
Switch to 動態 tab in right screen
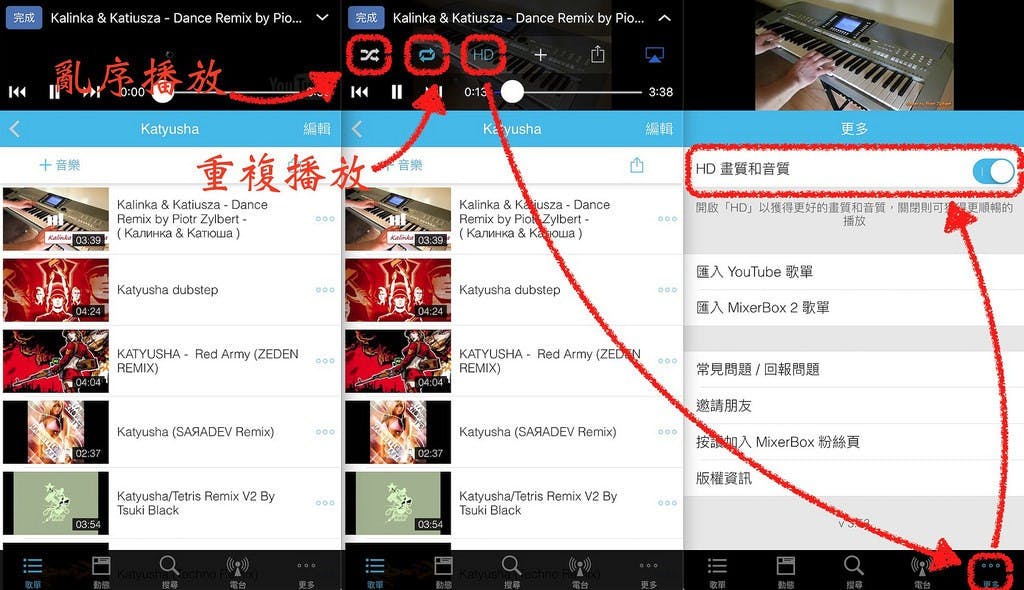tap(786, 572)
